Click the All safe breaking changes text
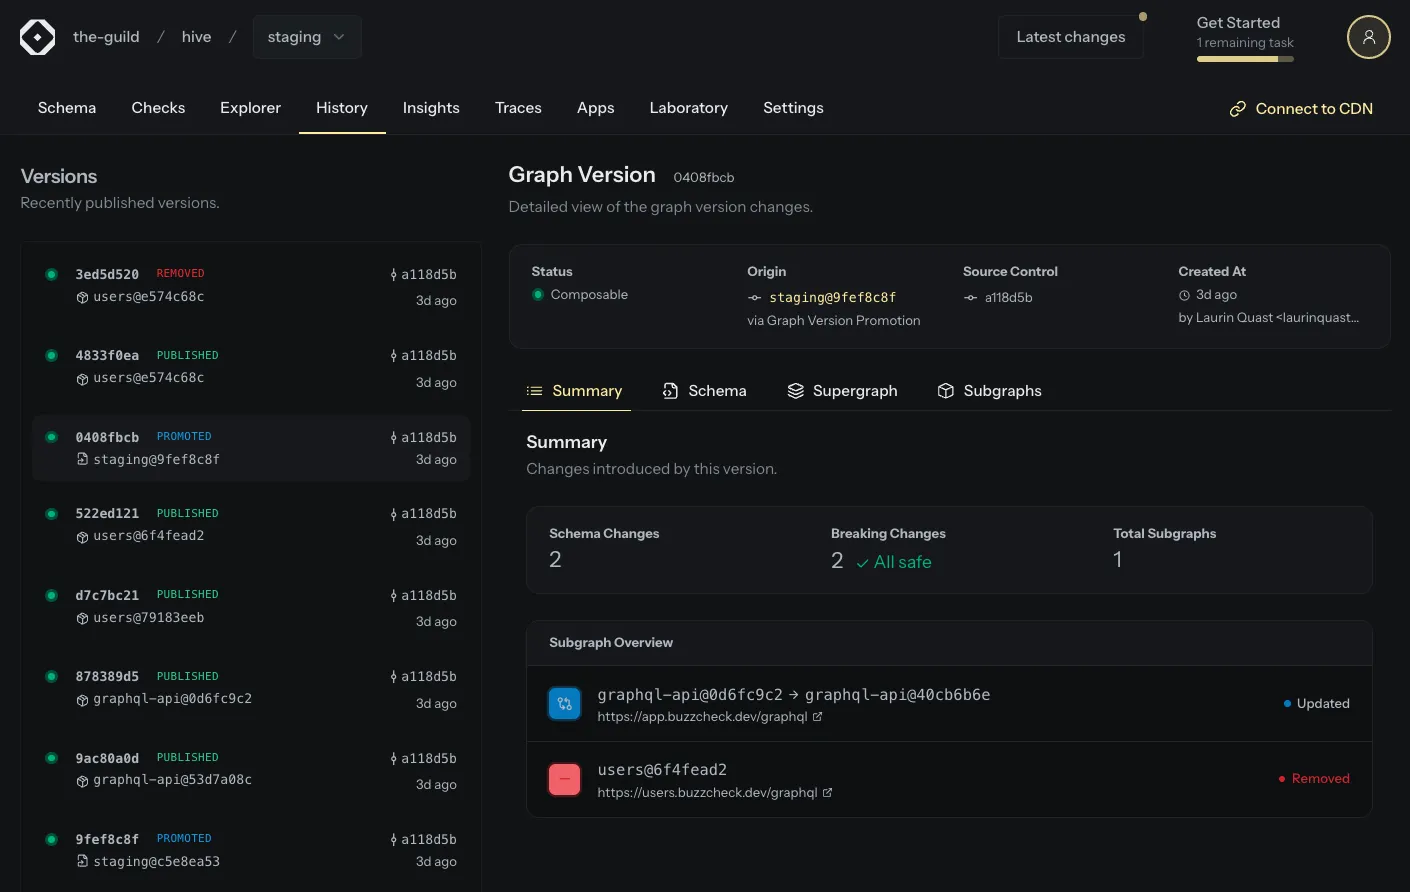This screenshot has height=892, width=1410. pos(902,563)
